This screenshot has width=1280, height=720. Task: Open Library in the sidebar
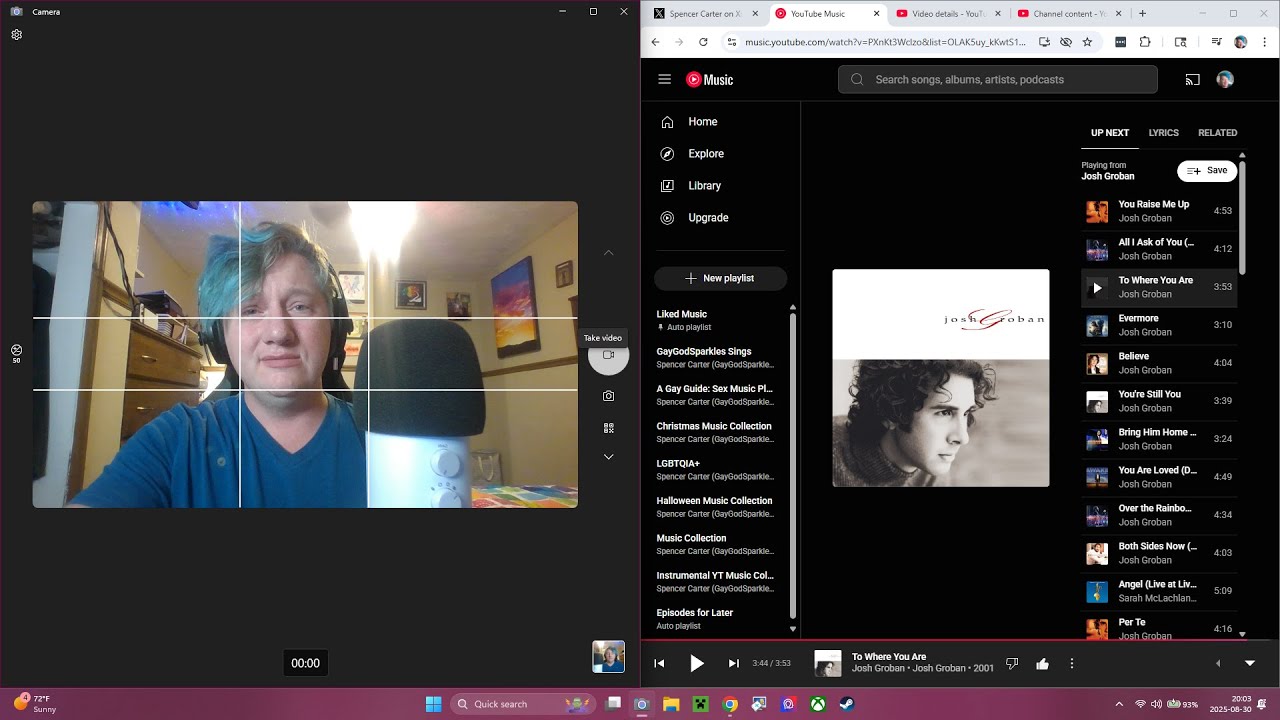coord(721,186)
